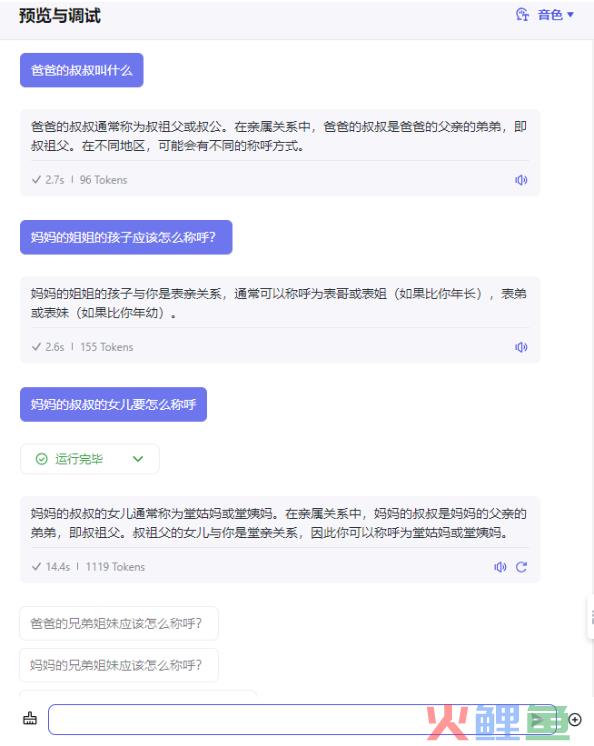Viewport: 594px width, 746px height.
Task: Click user message 妈妈的姐姐的孩子应该怎么称呼
Action: coord(126,237)
